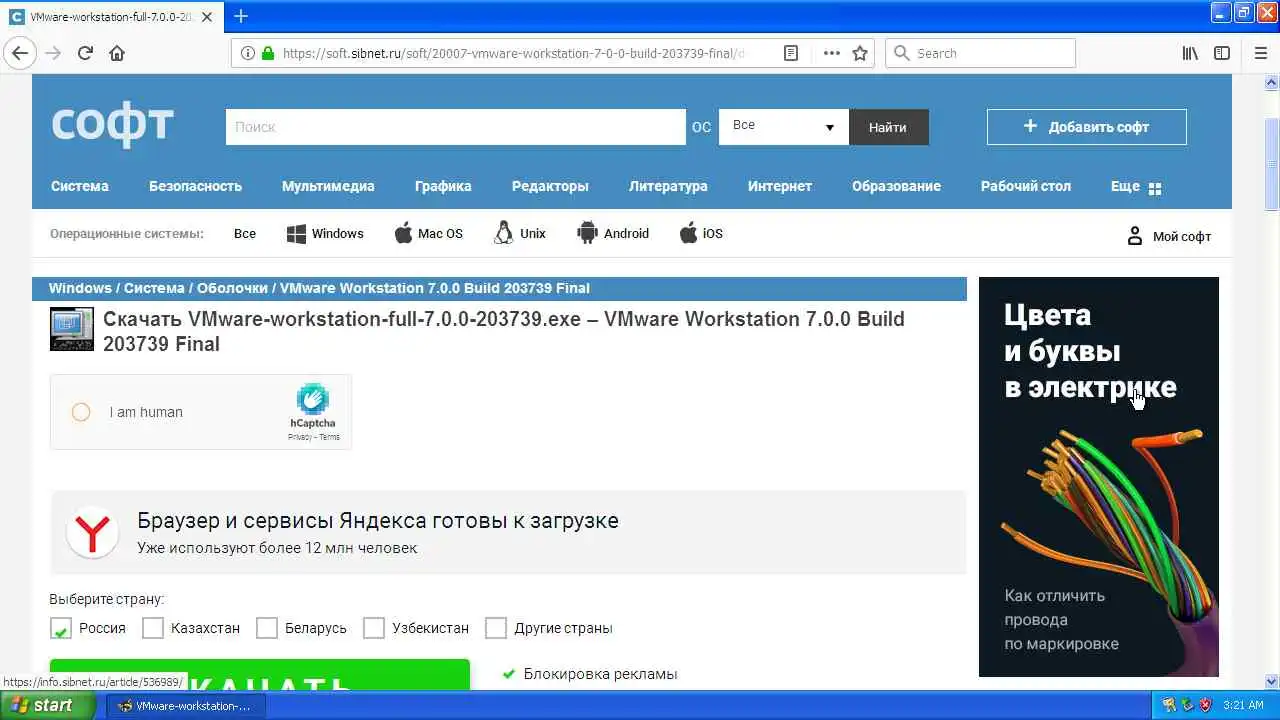
Task: Click the iOS apple icon
Action: pos(688,234)
